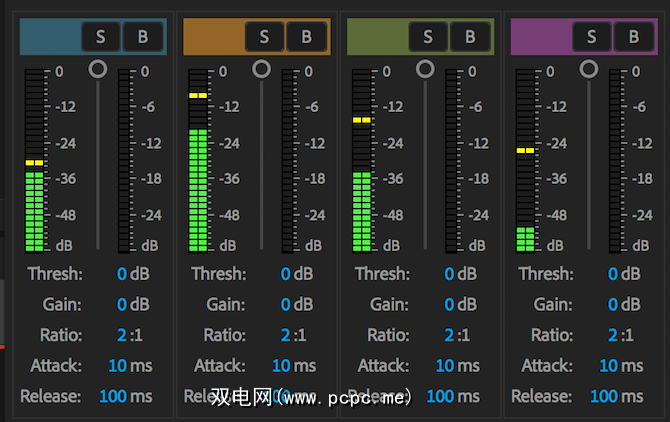Bypass the orange band with B button

click(306, 37)
